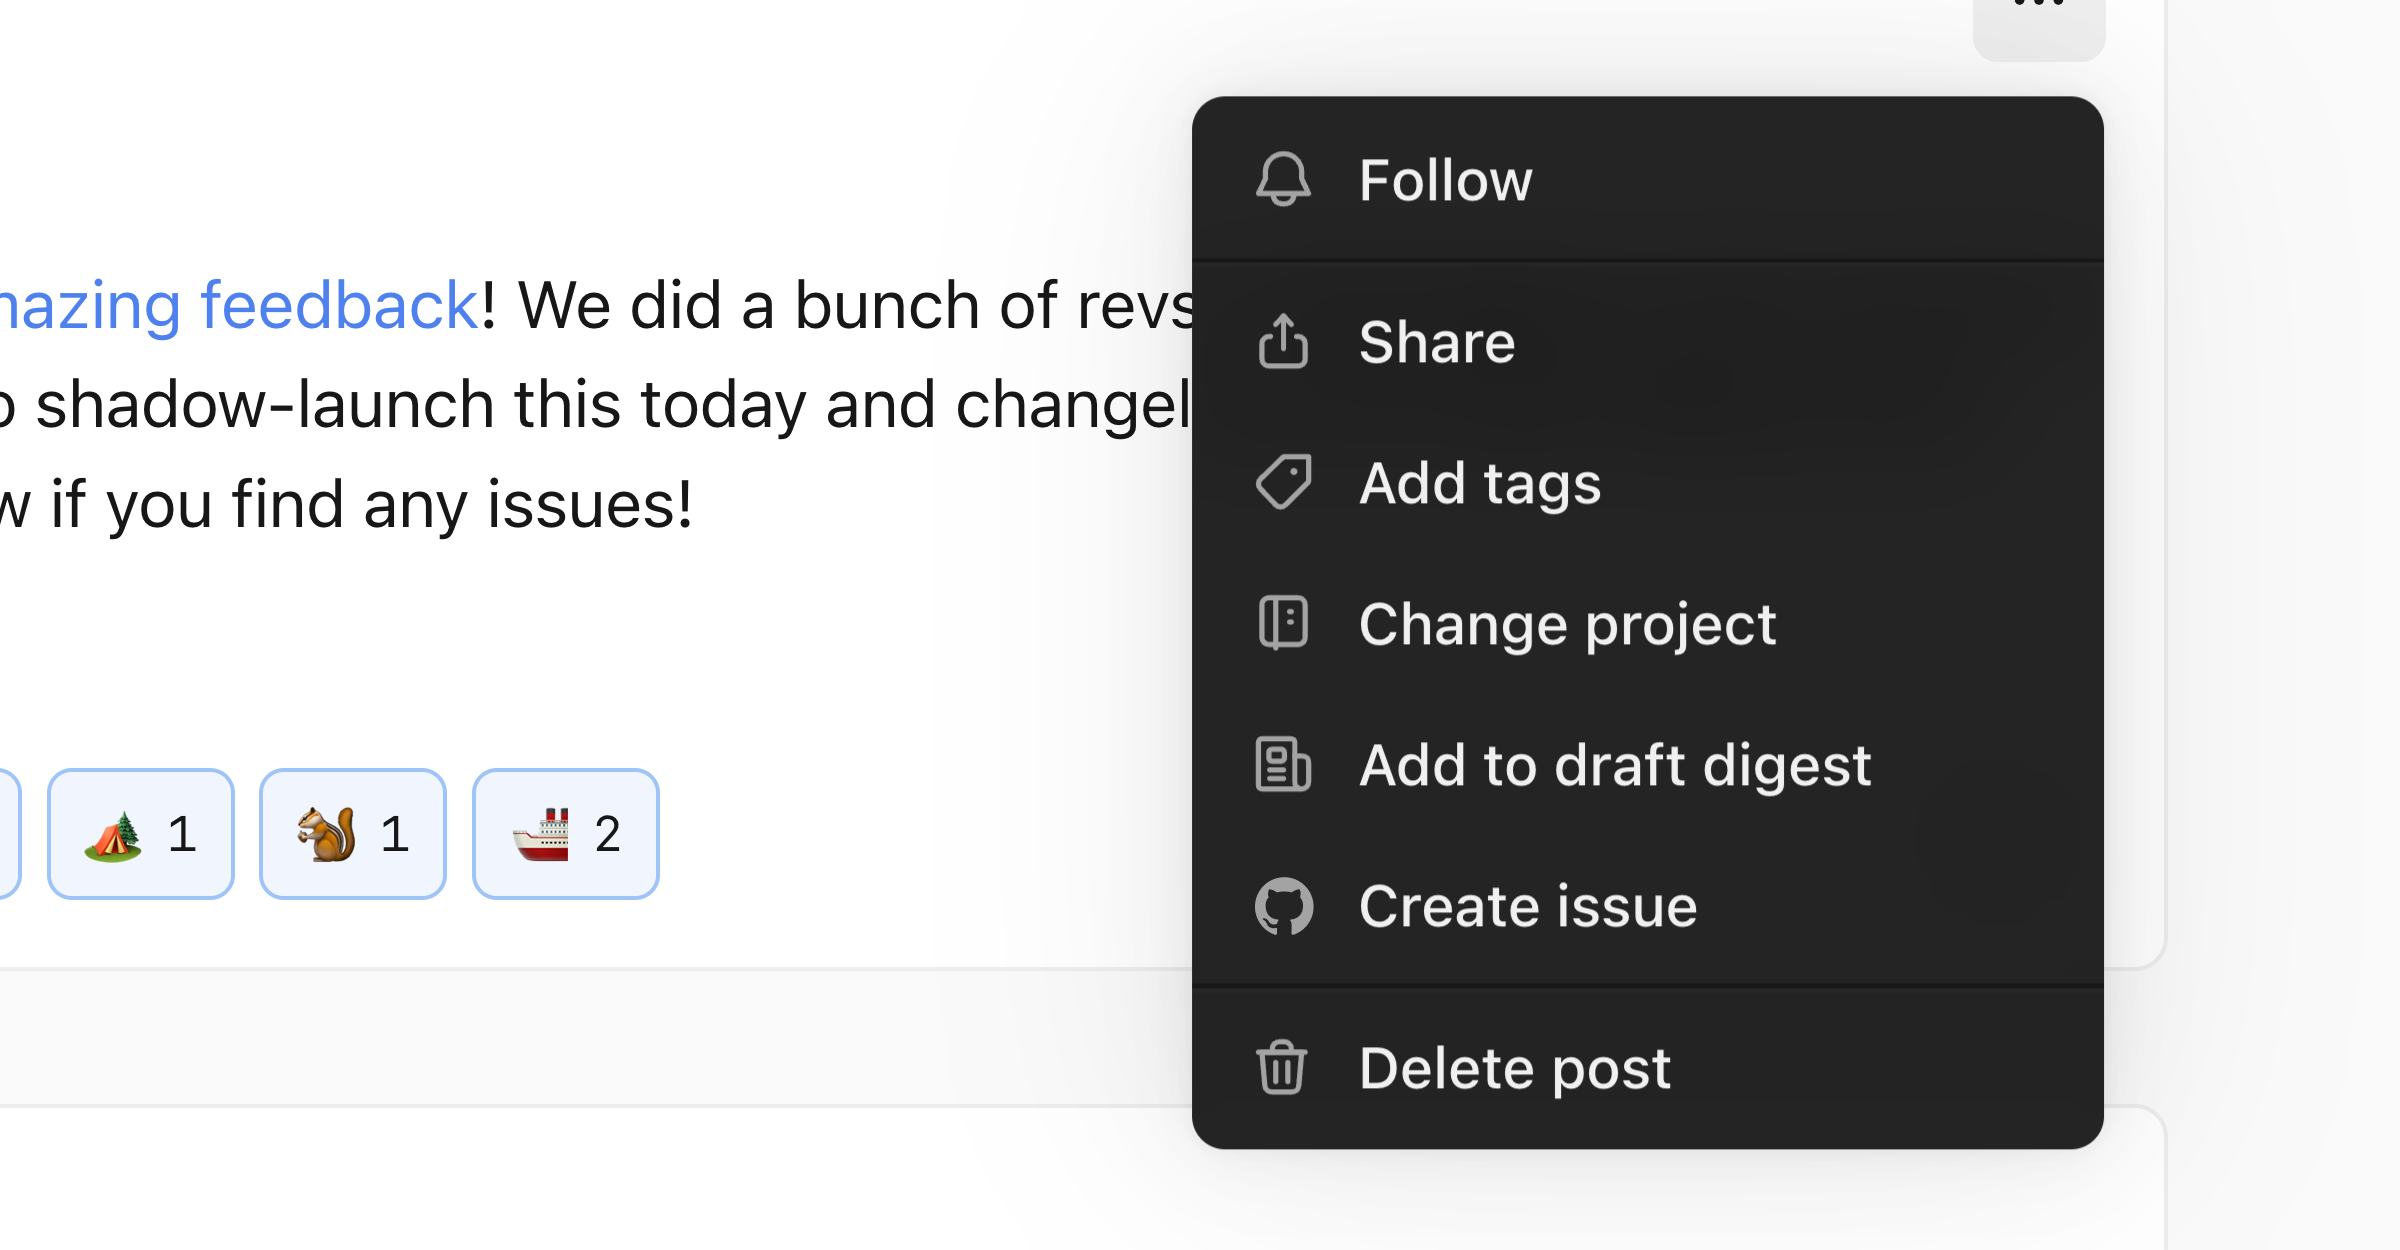This screenshot has width=2400, height=1250.
Task: Choose Share in the context menu
Action: pyautogui.click(x=1437, y=342)
